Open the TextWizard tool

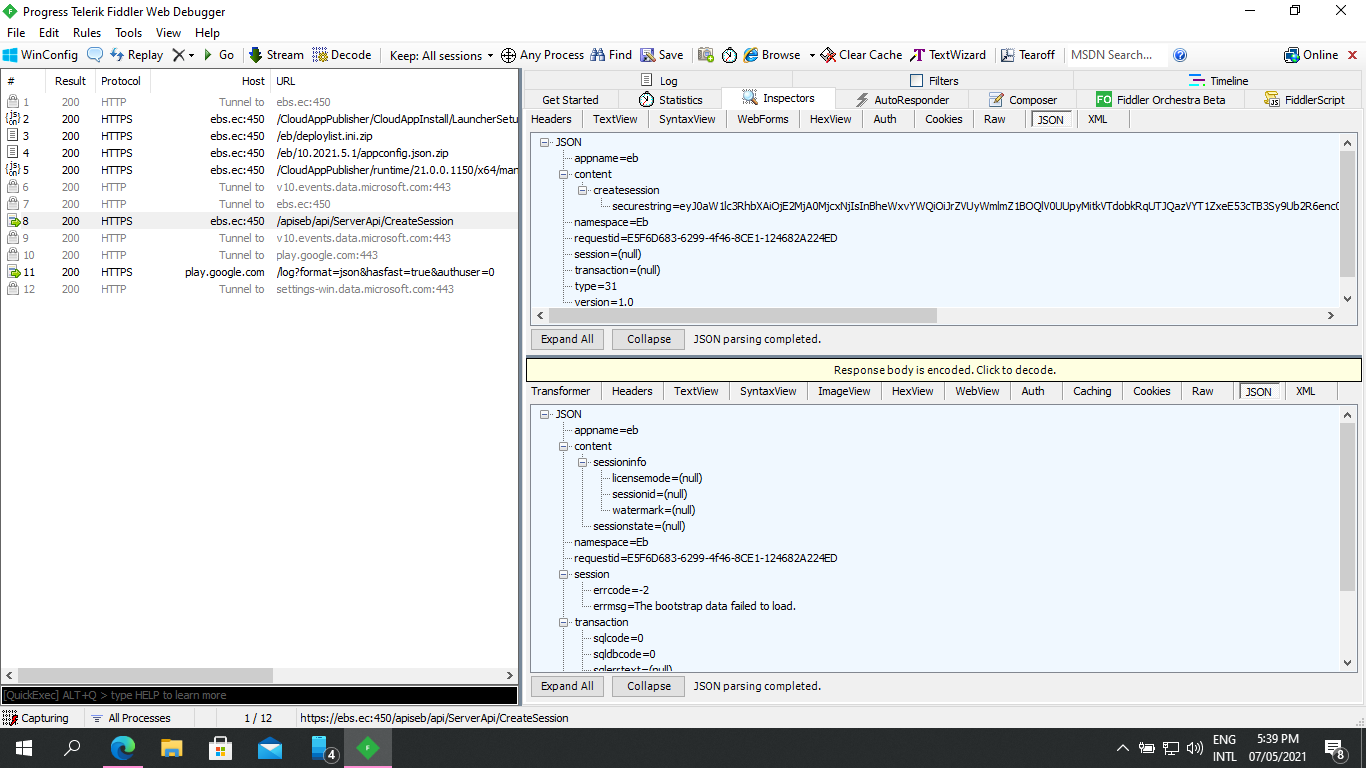tap(948, 55)
